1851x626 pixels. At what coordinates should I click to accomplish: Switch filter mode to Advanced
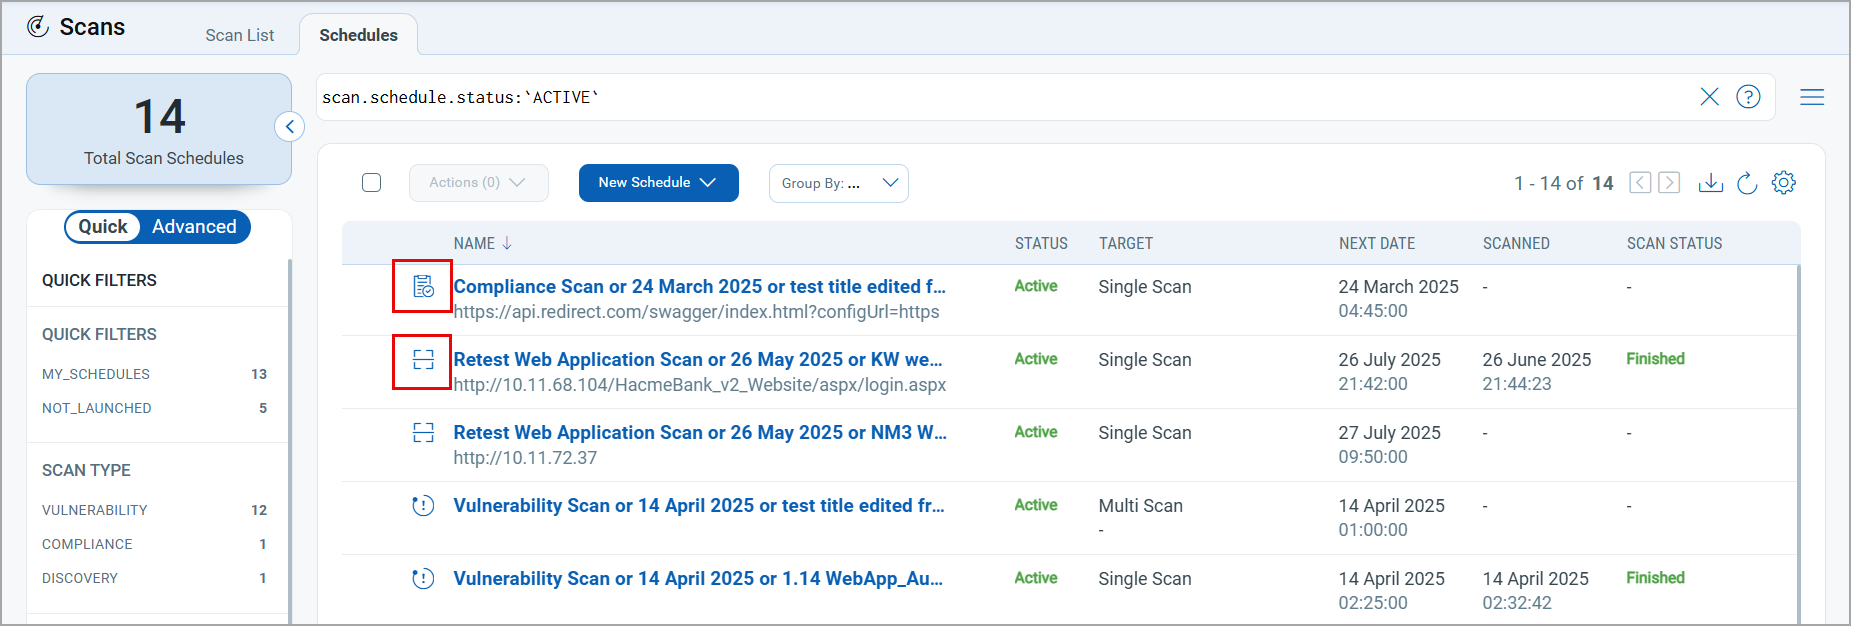(x=194, y=227)
